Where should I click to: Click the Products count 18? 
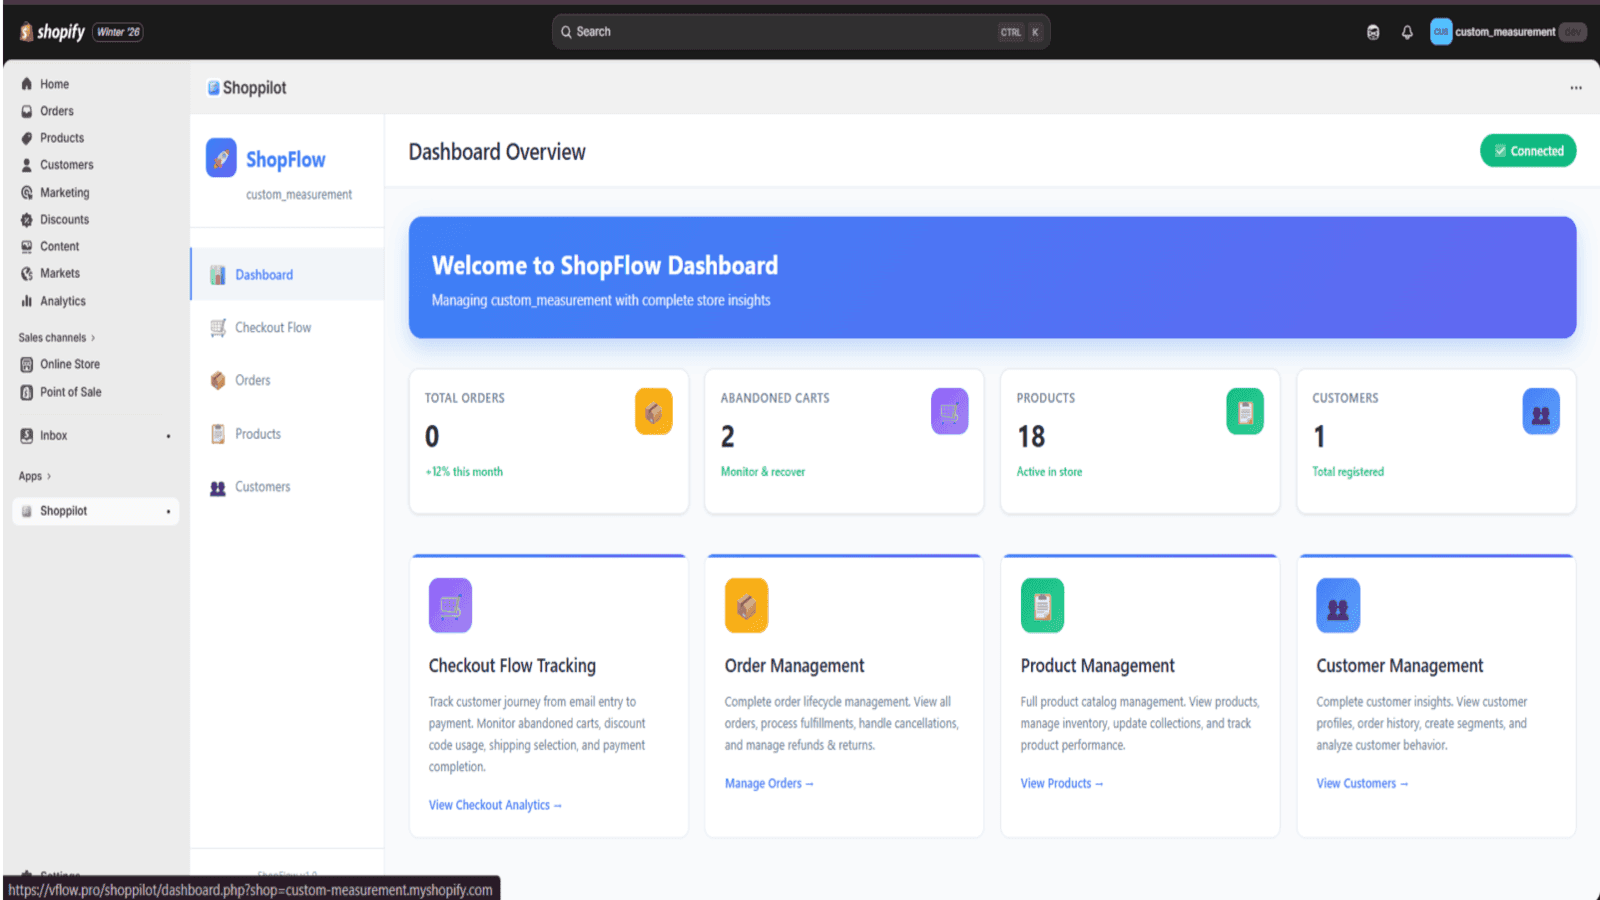tap(1031, 437)
